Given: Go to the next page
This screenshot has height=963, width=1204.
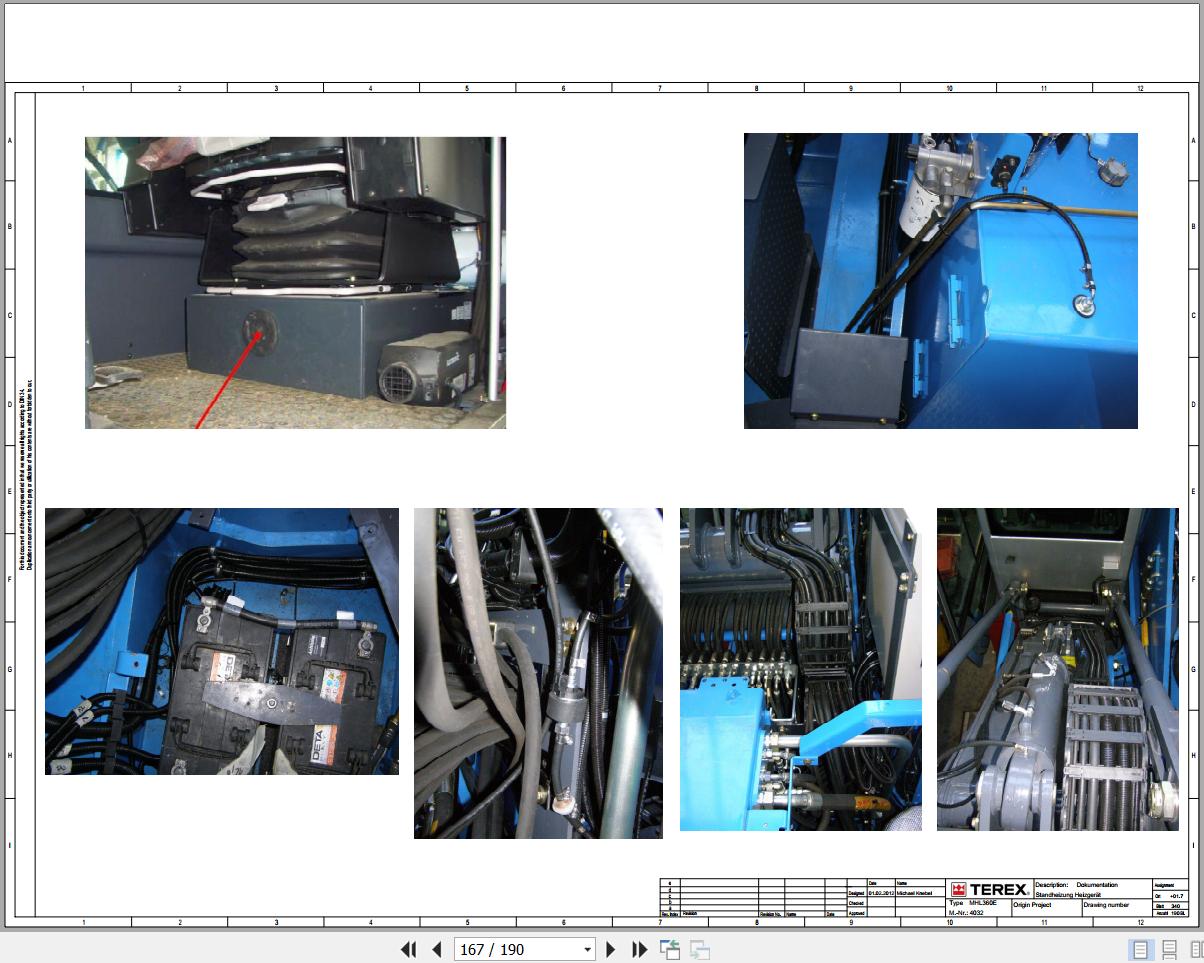Looking at the screenshot, I should pyautogui.click(x=611, y=949).
